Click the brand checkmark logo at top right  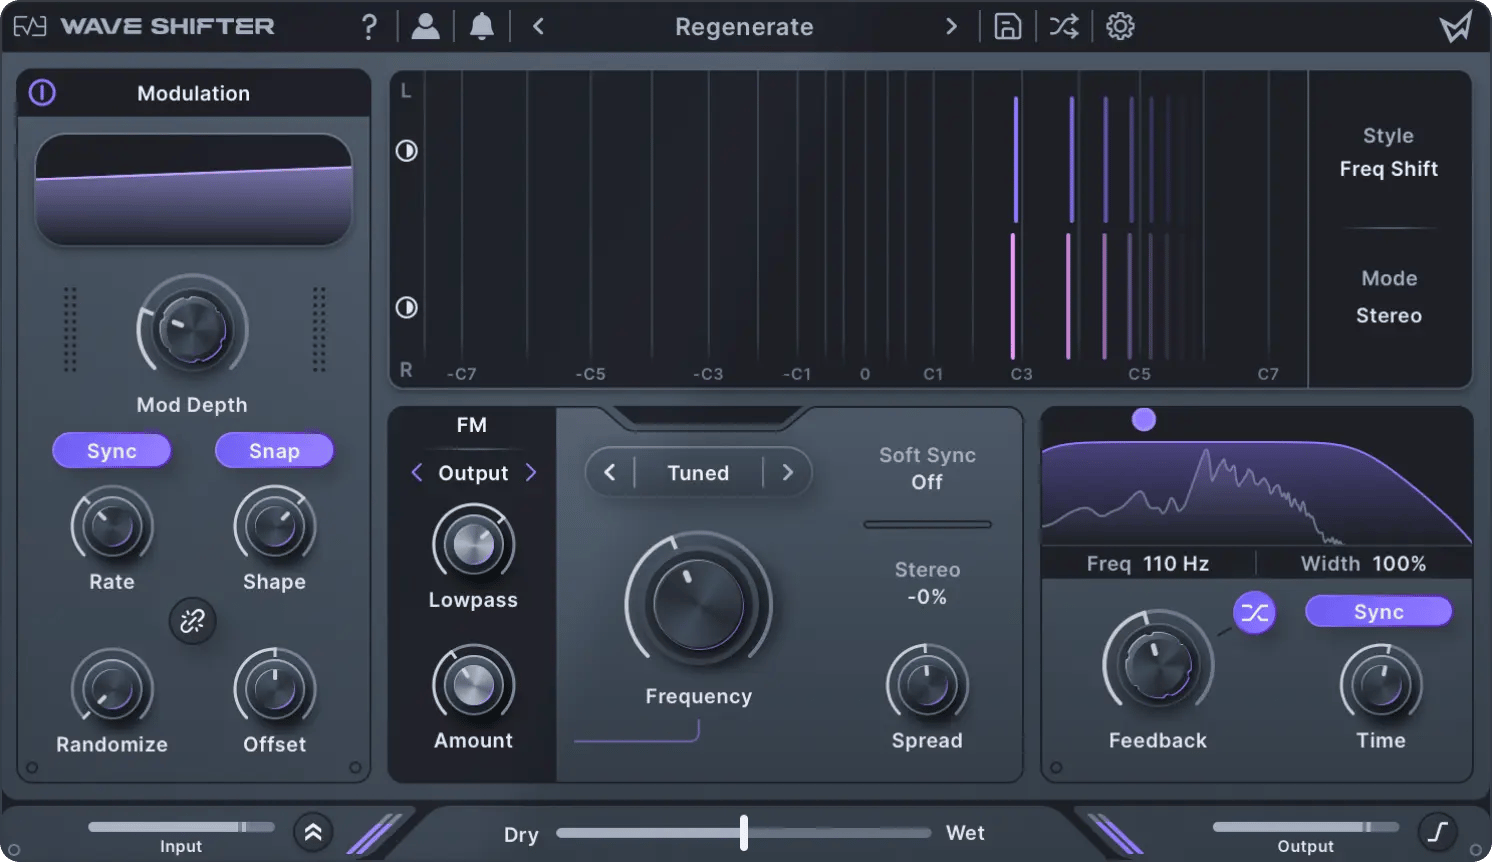1455,26
